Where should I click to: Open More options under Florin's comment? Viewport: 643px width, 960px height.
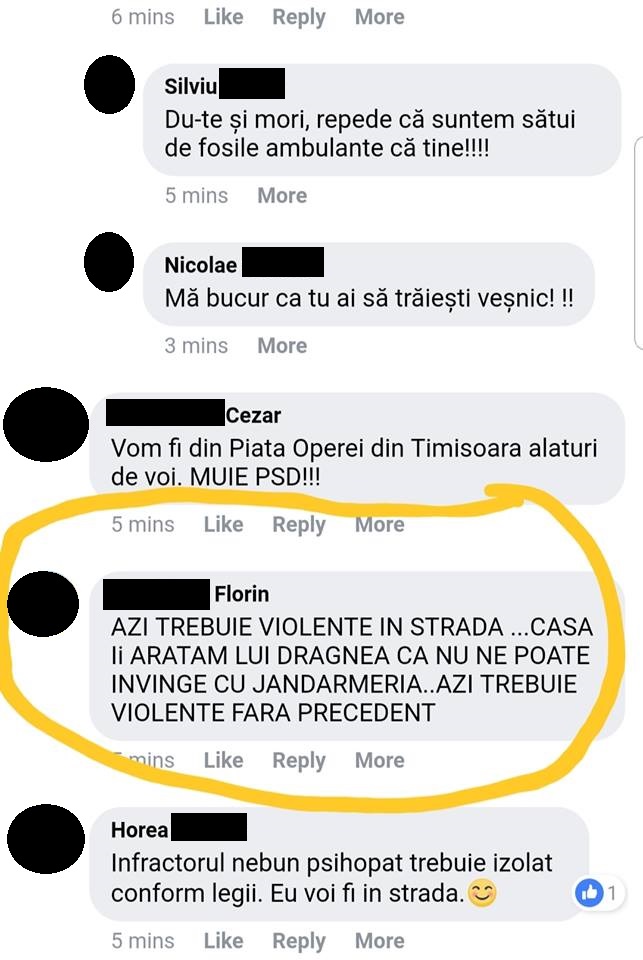coord(380,760)
